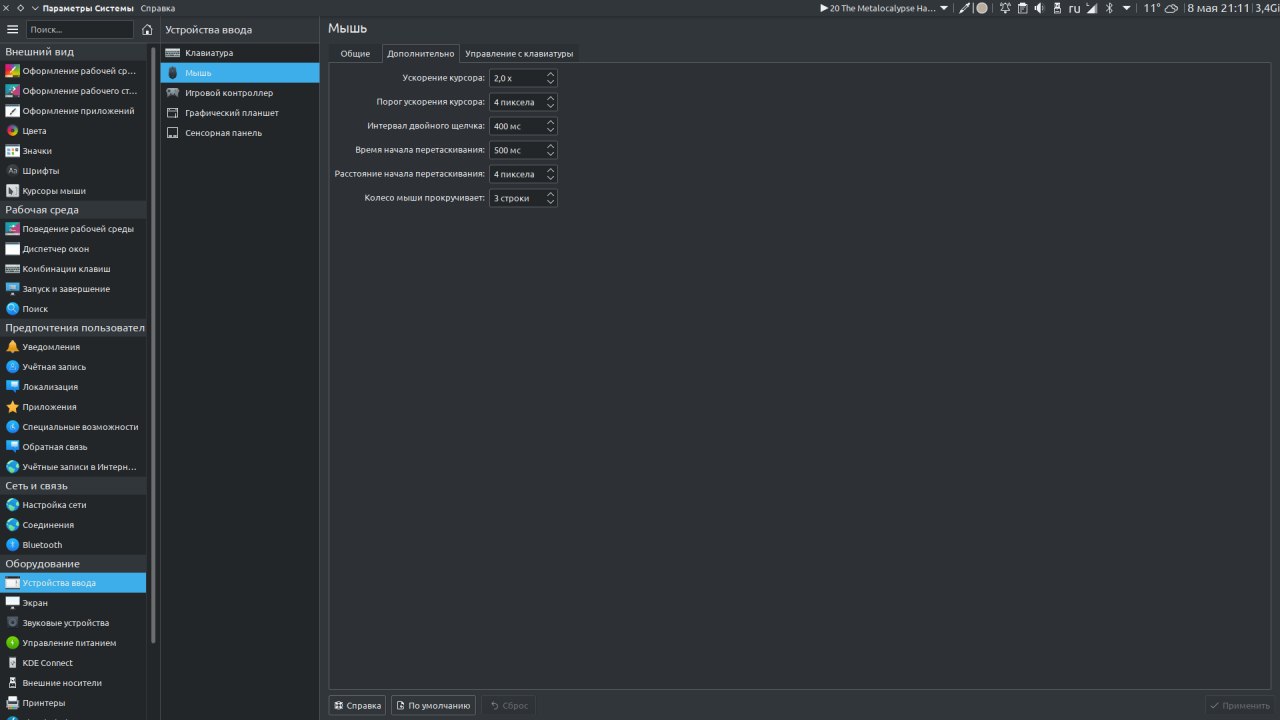Open Цвета color settings
The height and width of the screenshot is (720, 1280).
coord(73,131)
